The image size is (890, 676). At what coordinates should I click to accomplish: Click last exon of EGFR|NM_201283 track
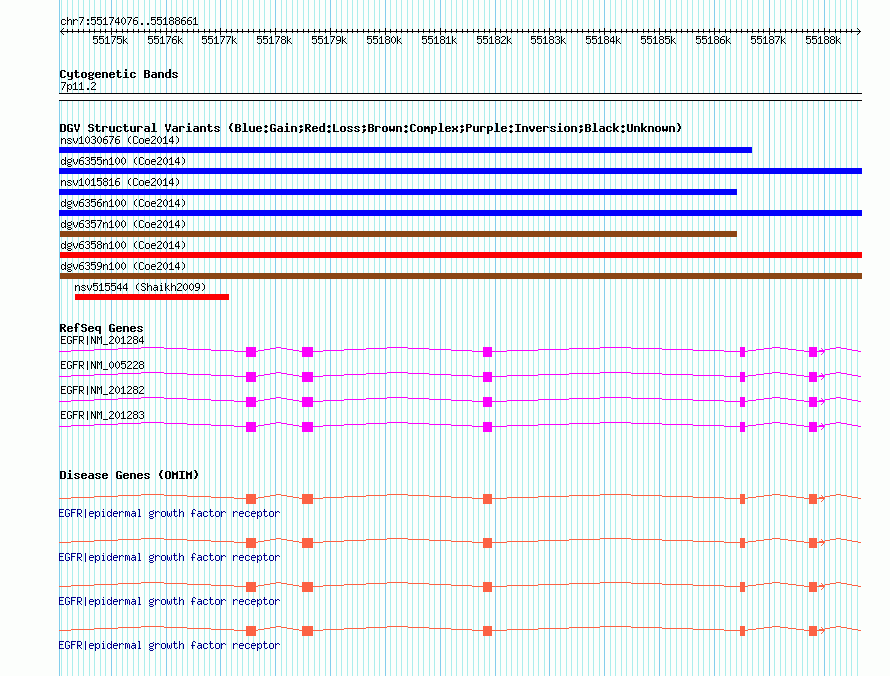point(813,427)
